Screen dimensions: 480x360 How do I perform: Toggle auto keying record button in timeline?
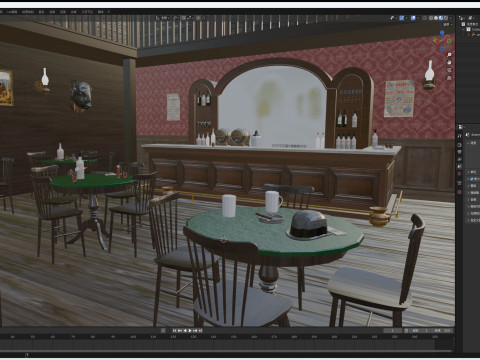163,330
